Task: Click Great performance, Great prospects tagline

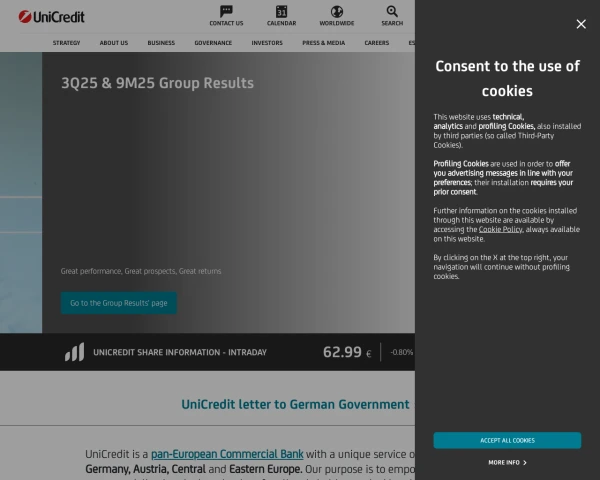Action: 141,271
